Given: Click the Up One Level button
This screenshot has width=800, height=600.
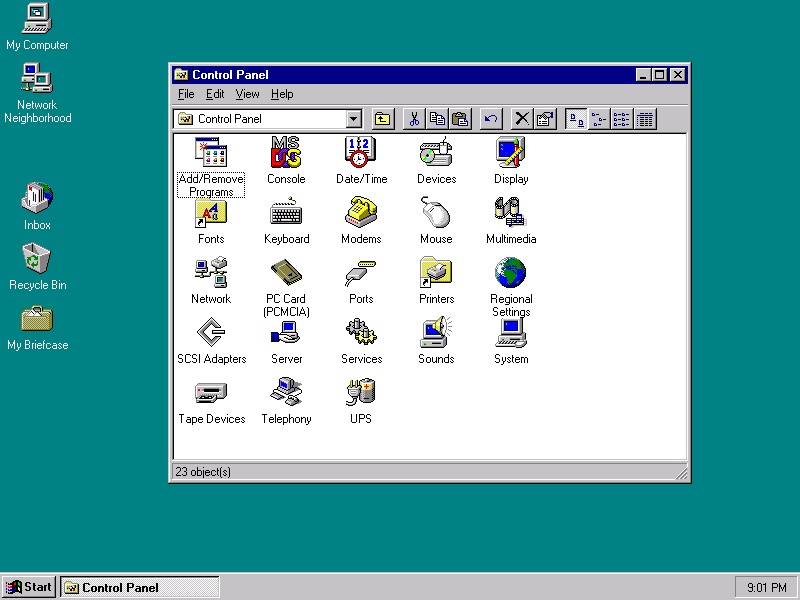Looking at the screenshot, I should [x=383, y=119].
